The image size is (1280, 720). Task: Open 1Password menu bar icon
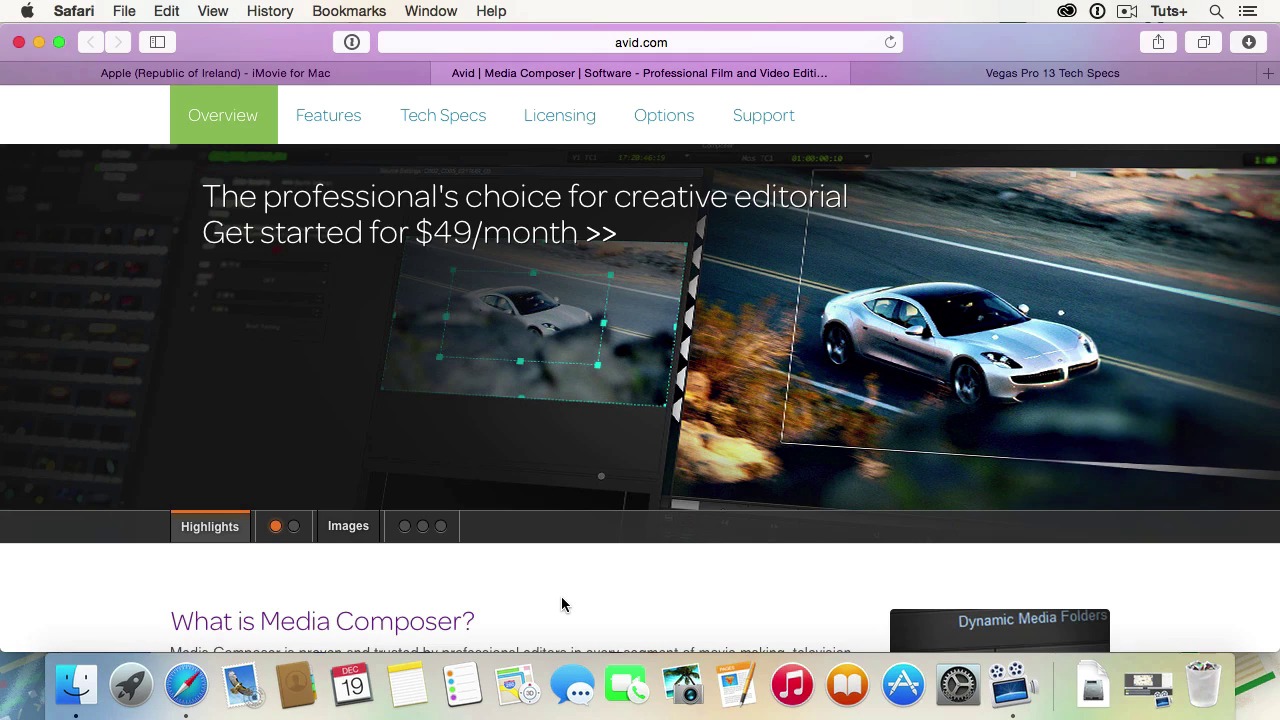pyautogui.click(x=1097, y=11)
